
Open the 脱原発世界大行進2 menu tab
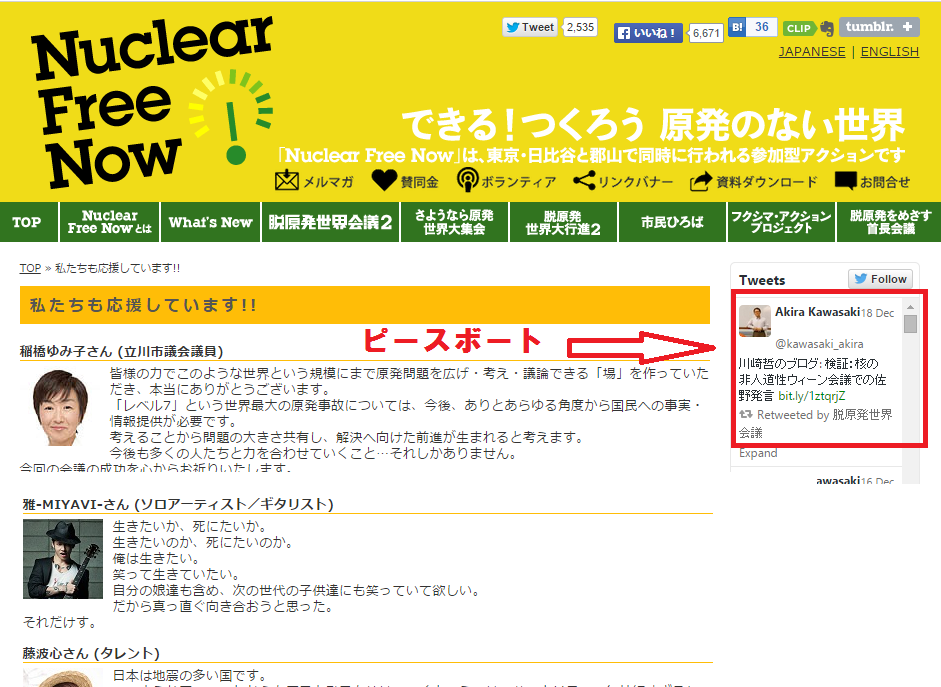[x=563, y=223]
